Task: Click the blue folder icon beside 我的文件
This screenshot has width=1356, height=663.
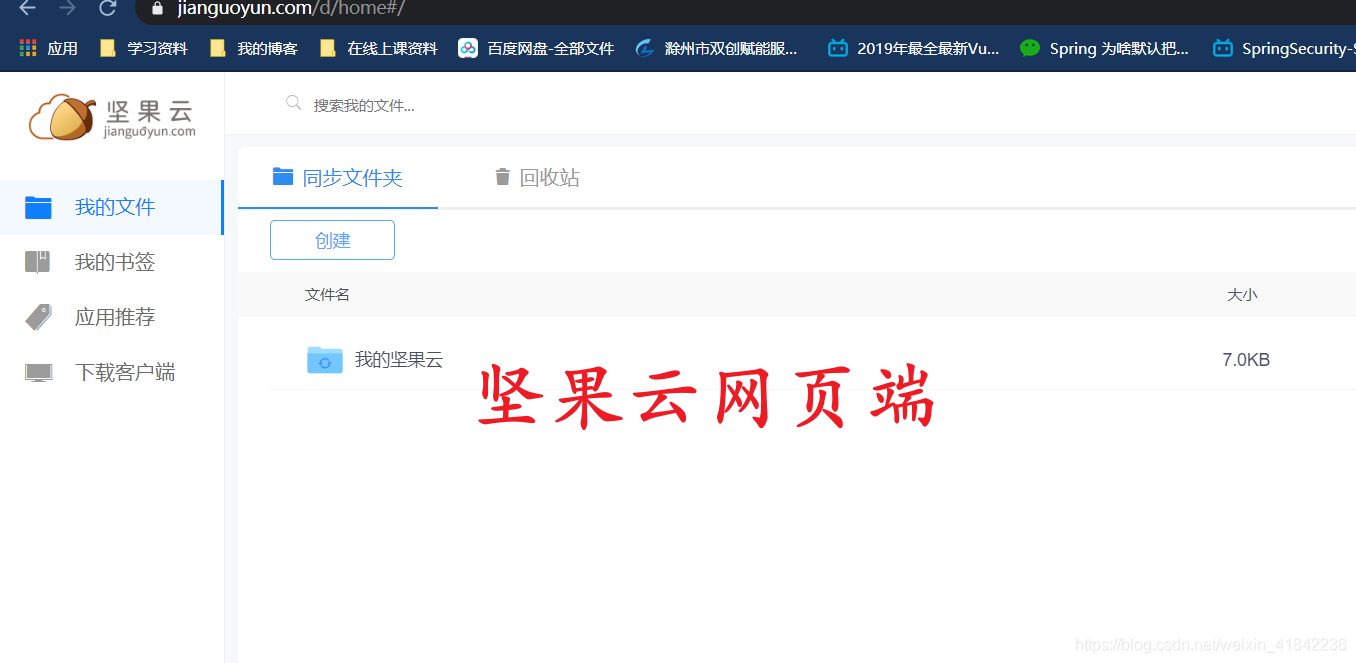Action: tap(38, 207)
